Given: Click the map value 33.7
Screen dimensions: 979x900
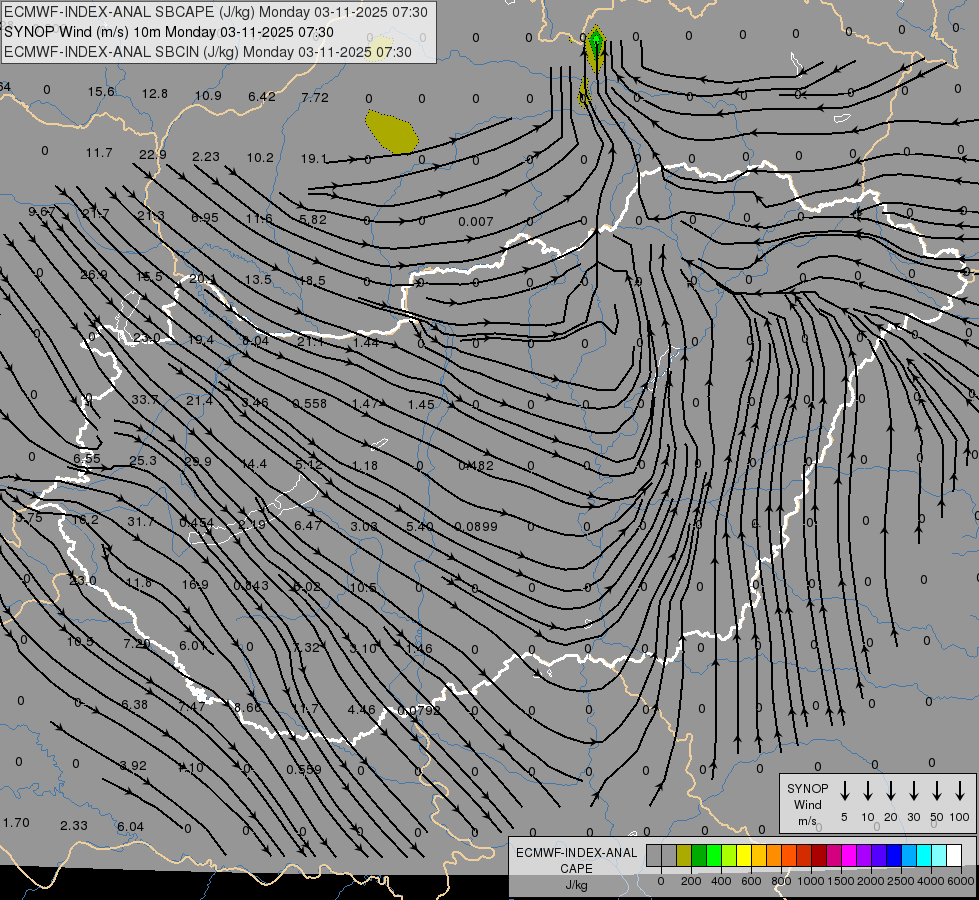Looking at the screenshot, I should tap(145, 400).
